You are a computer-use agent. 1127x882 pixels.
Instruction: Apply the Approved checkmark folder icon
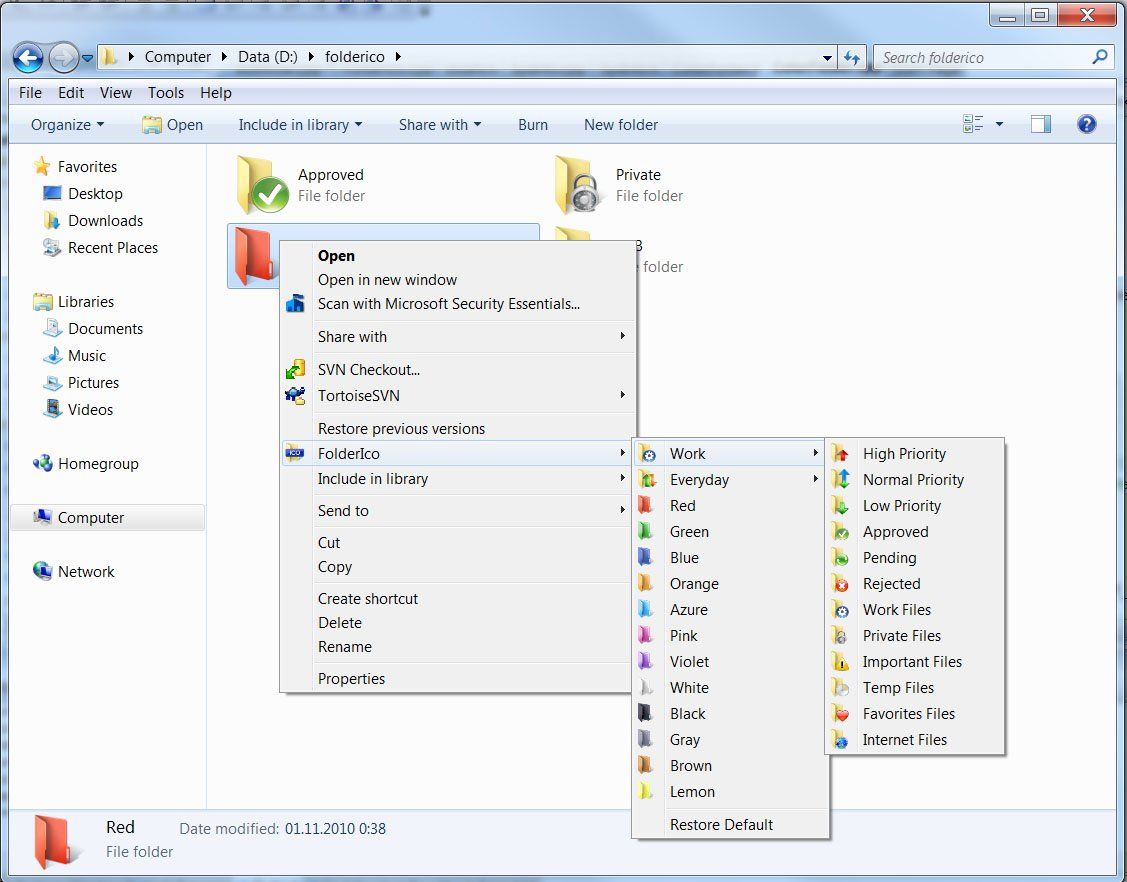896,531
